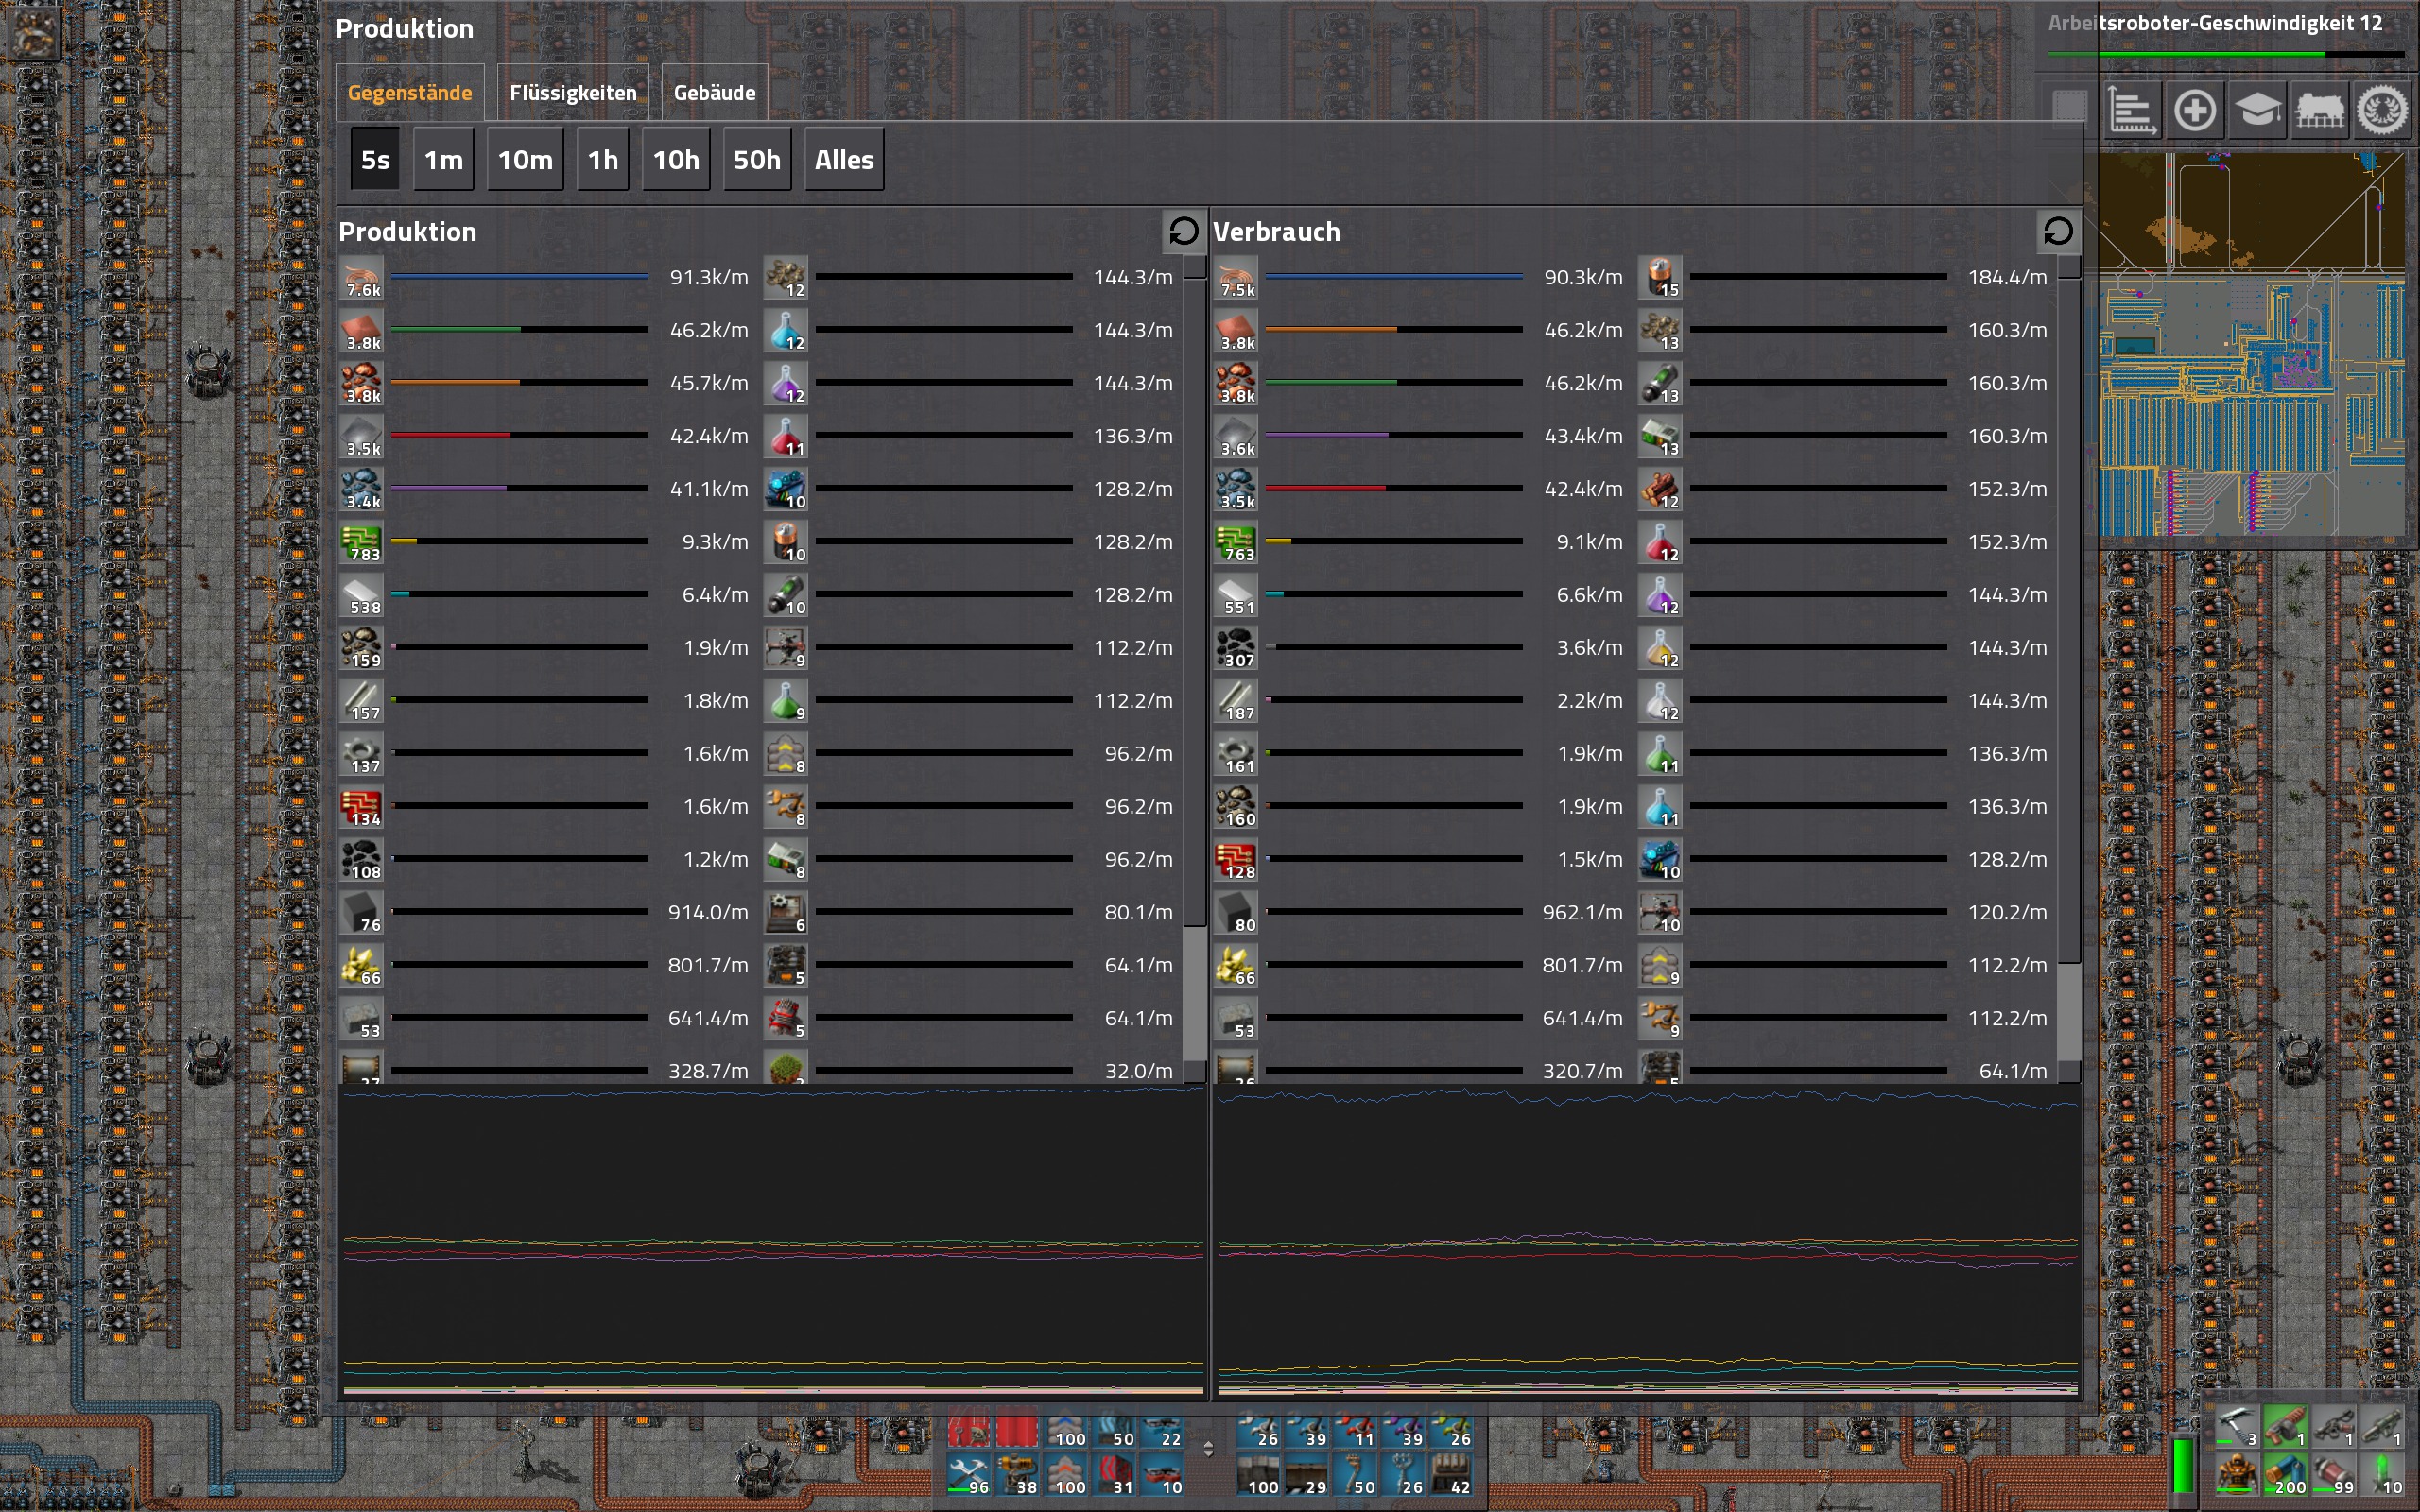Viewport: 2420px width, 1512px height.
Task: Select the 5s time range
Action: (x=375, y=160)
